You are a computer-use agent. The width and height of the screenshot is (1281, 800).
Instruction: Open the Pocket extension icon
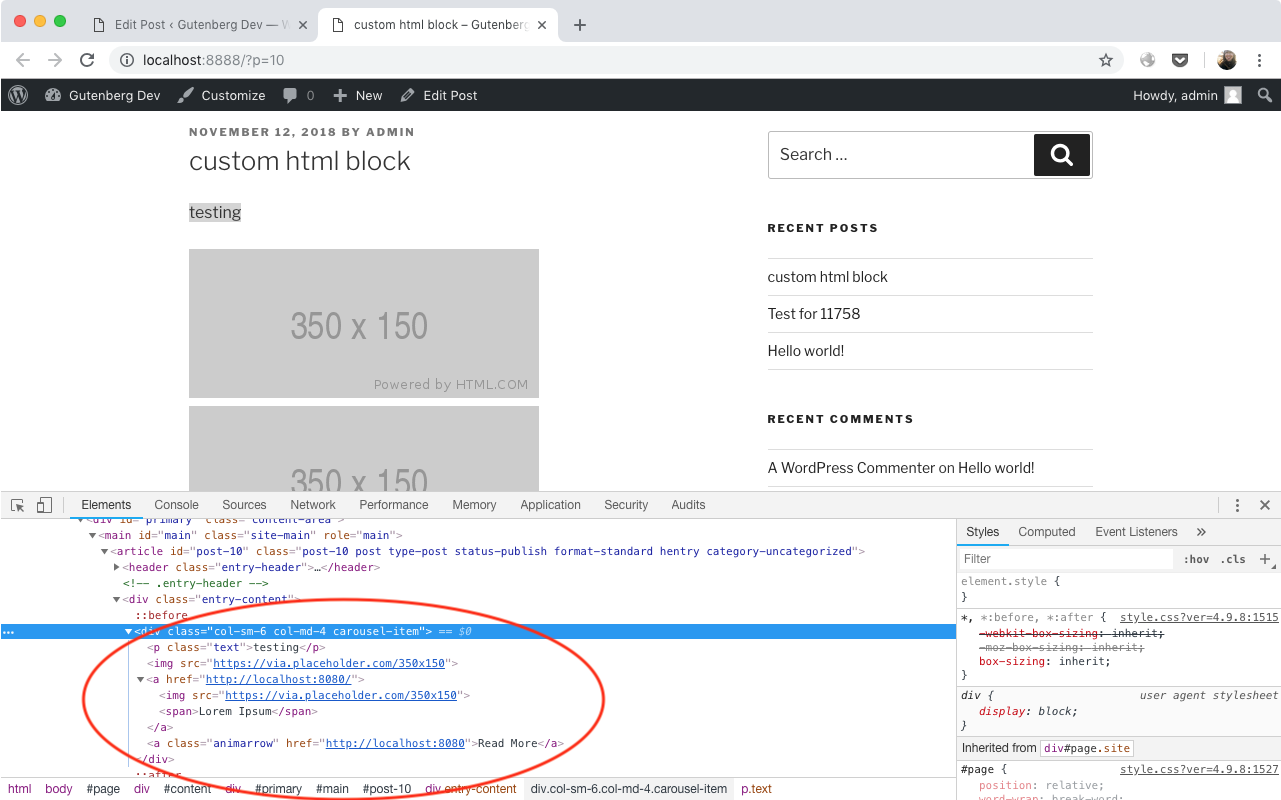pos(1180,60)
